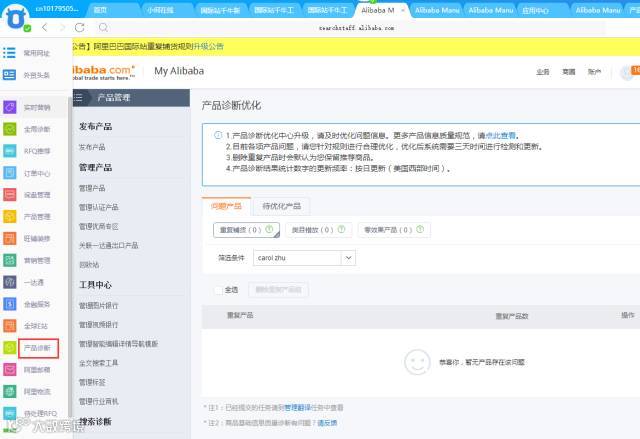Open 管理图片银行 in left menu
This screenshot has width=640, height=439.
[98, 306]
